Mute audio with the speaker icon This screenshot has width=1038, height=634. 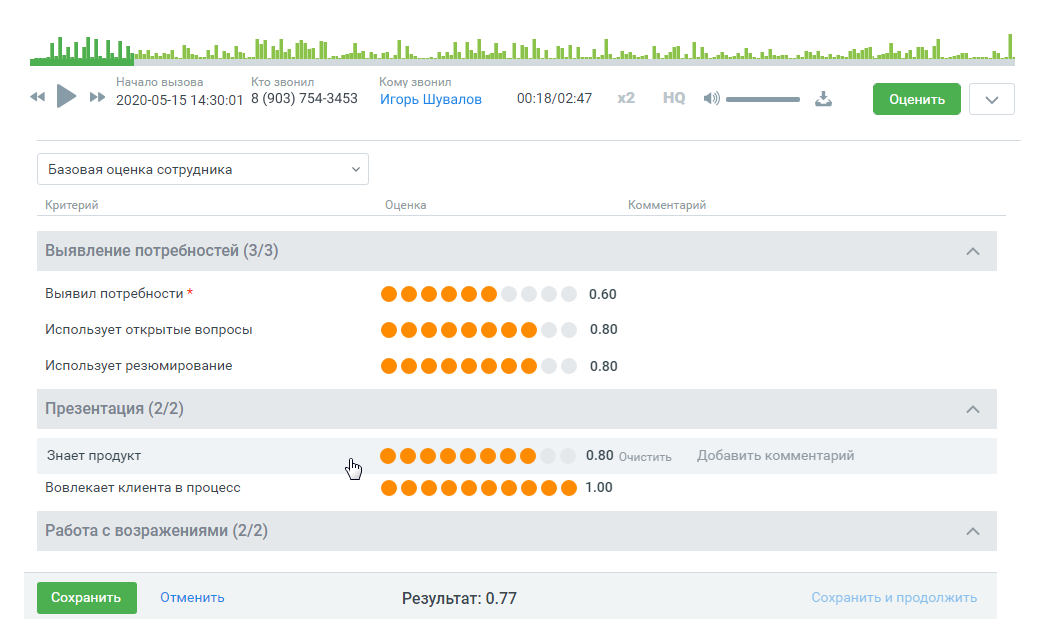(711, 98)
